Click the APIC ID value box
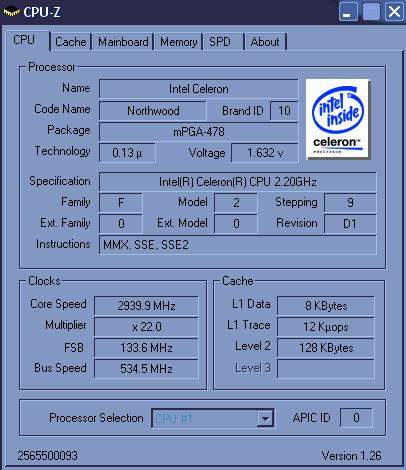The width and height of the screenshot is (406, 470). [x=356, y=418]
